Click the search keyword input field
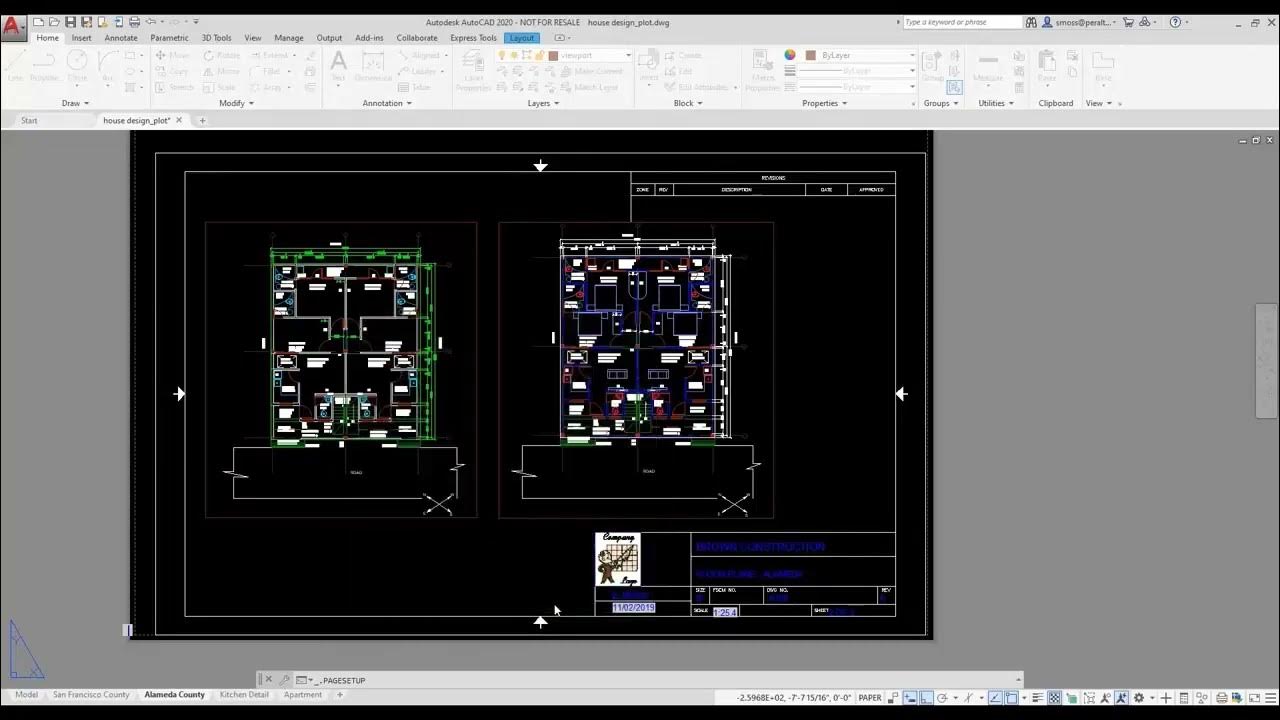The image size is (1280, 720). [x=961, y=22]
